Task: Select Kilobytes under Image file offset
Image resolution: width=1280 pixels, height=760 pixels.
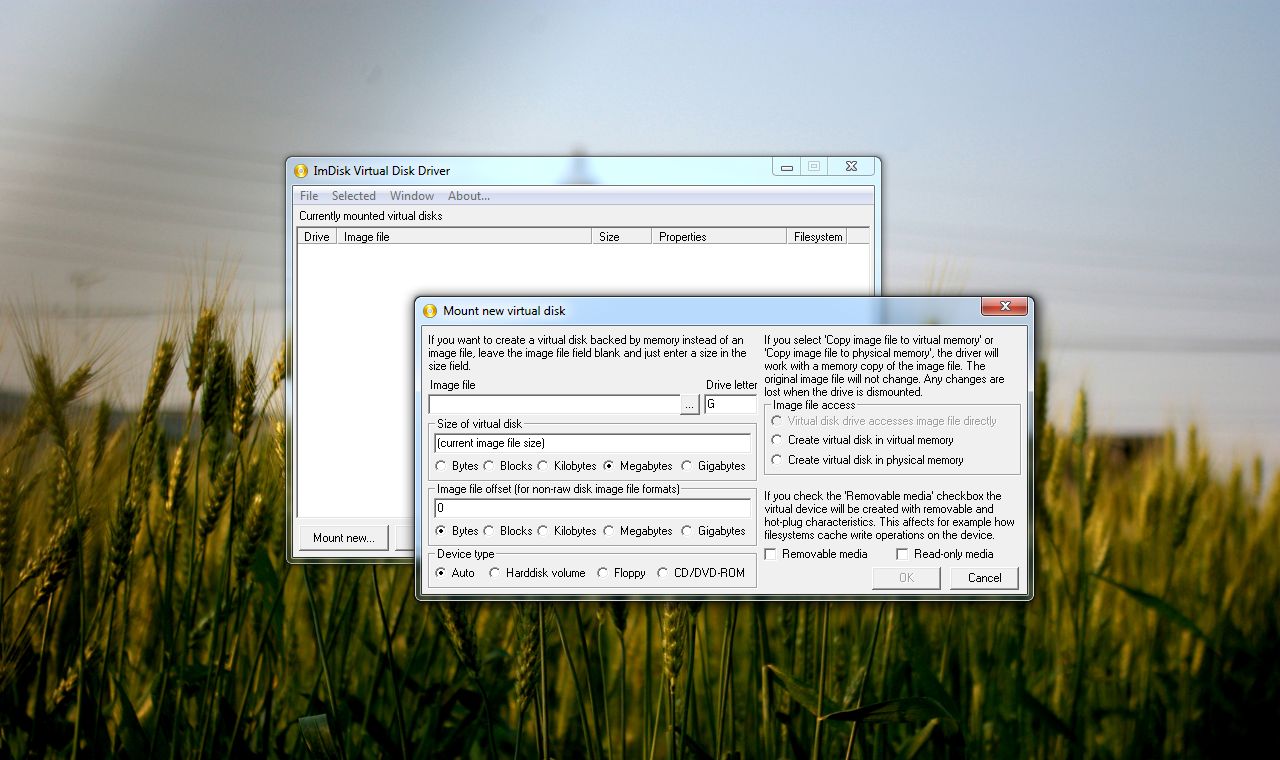Action: [x=567, y=531]
